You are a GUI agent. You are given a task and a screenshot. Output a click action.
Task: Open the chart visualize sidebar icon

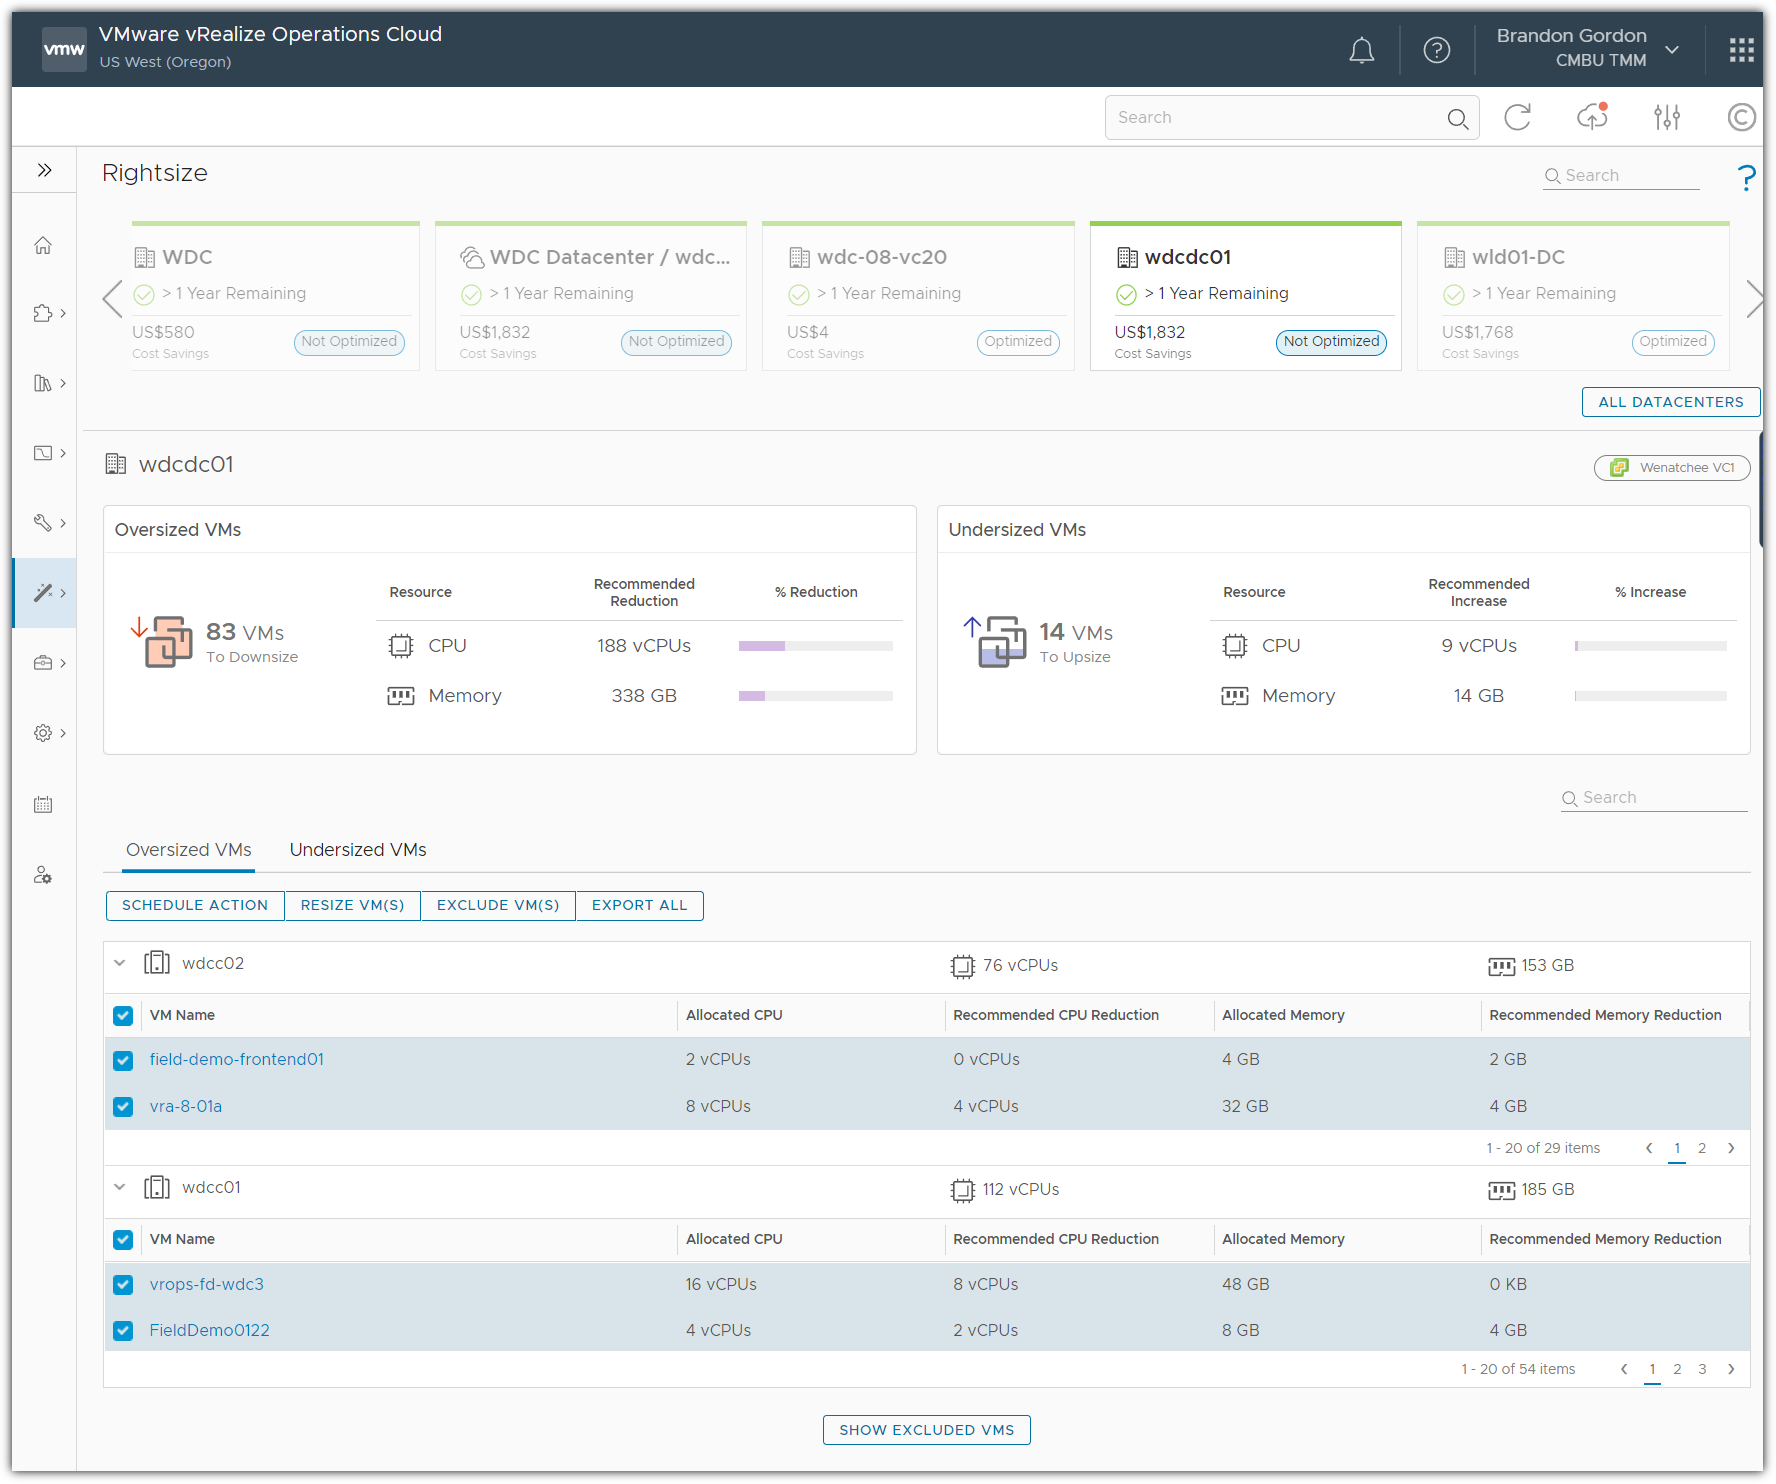[x=43, y=453]
